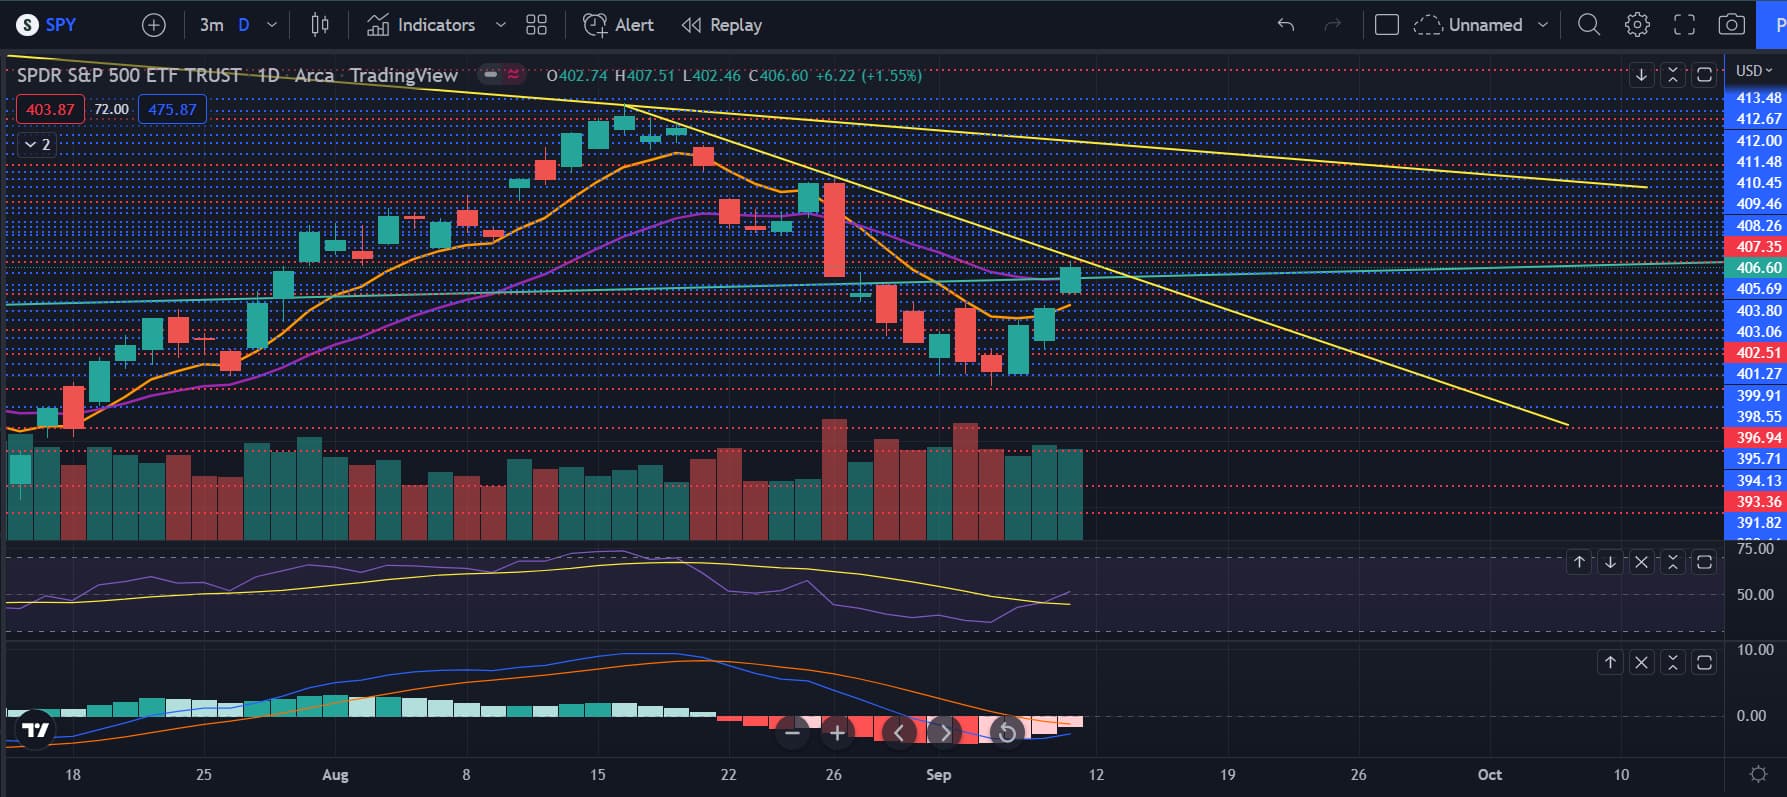The width and height of the screenshot is (1787, 797).
Task: Add a symbol to compare with plus icon
Action: pos(154,25)
